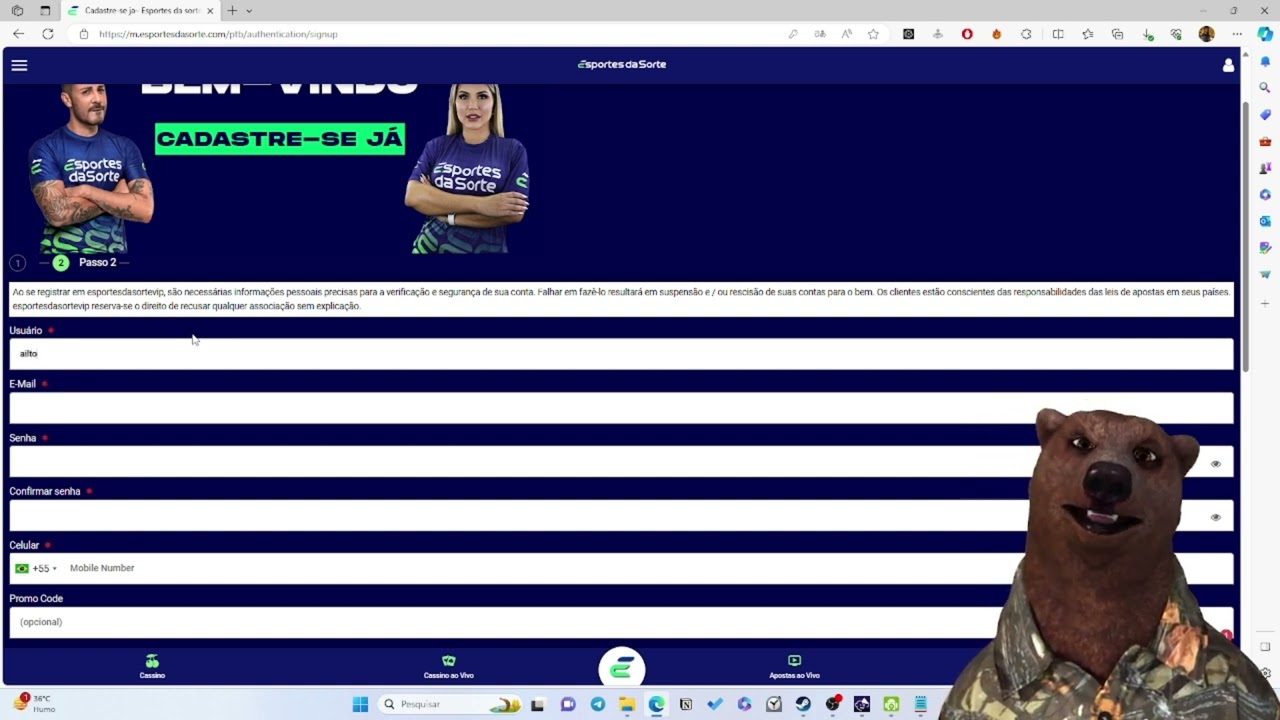Click the browser address bar URL
1280x720 pixels.
tap(218, 34)
